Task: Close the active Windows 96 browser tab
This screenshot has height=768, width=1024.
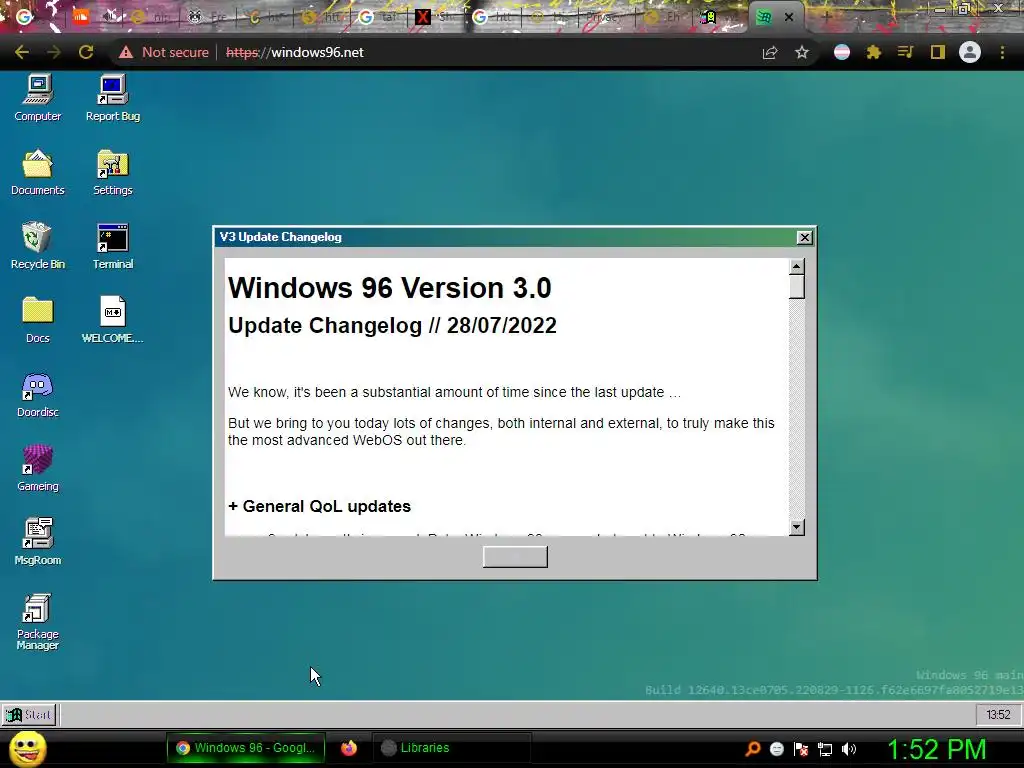Action: pos(789,17)
